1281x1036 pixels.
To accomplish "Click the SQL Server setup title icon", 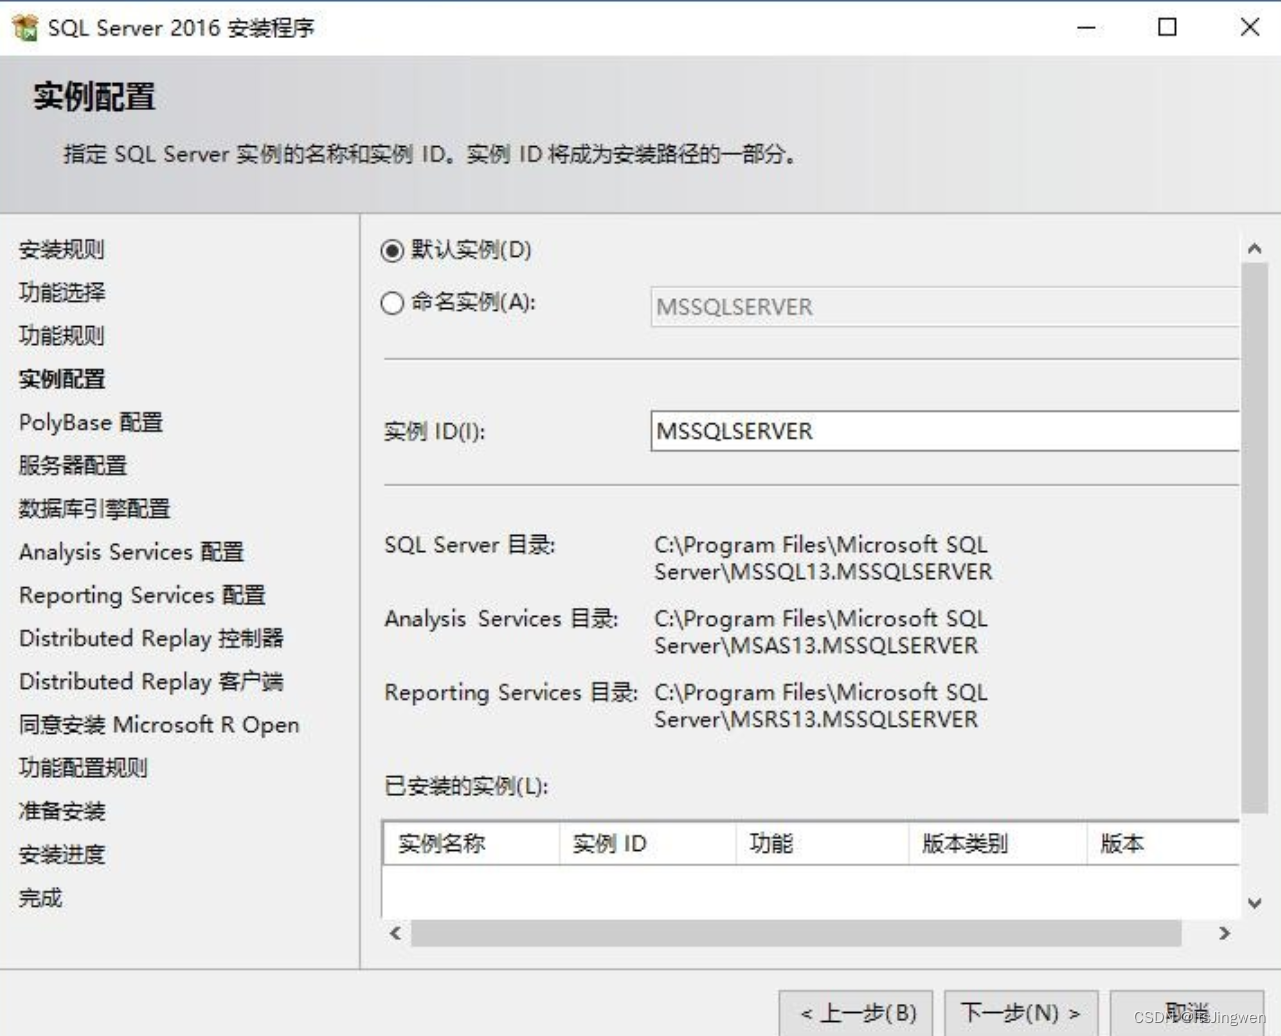I will click(25, 27).
